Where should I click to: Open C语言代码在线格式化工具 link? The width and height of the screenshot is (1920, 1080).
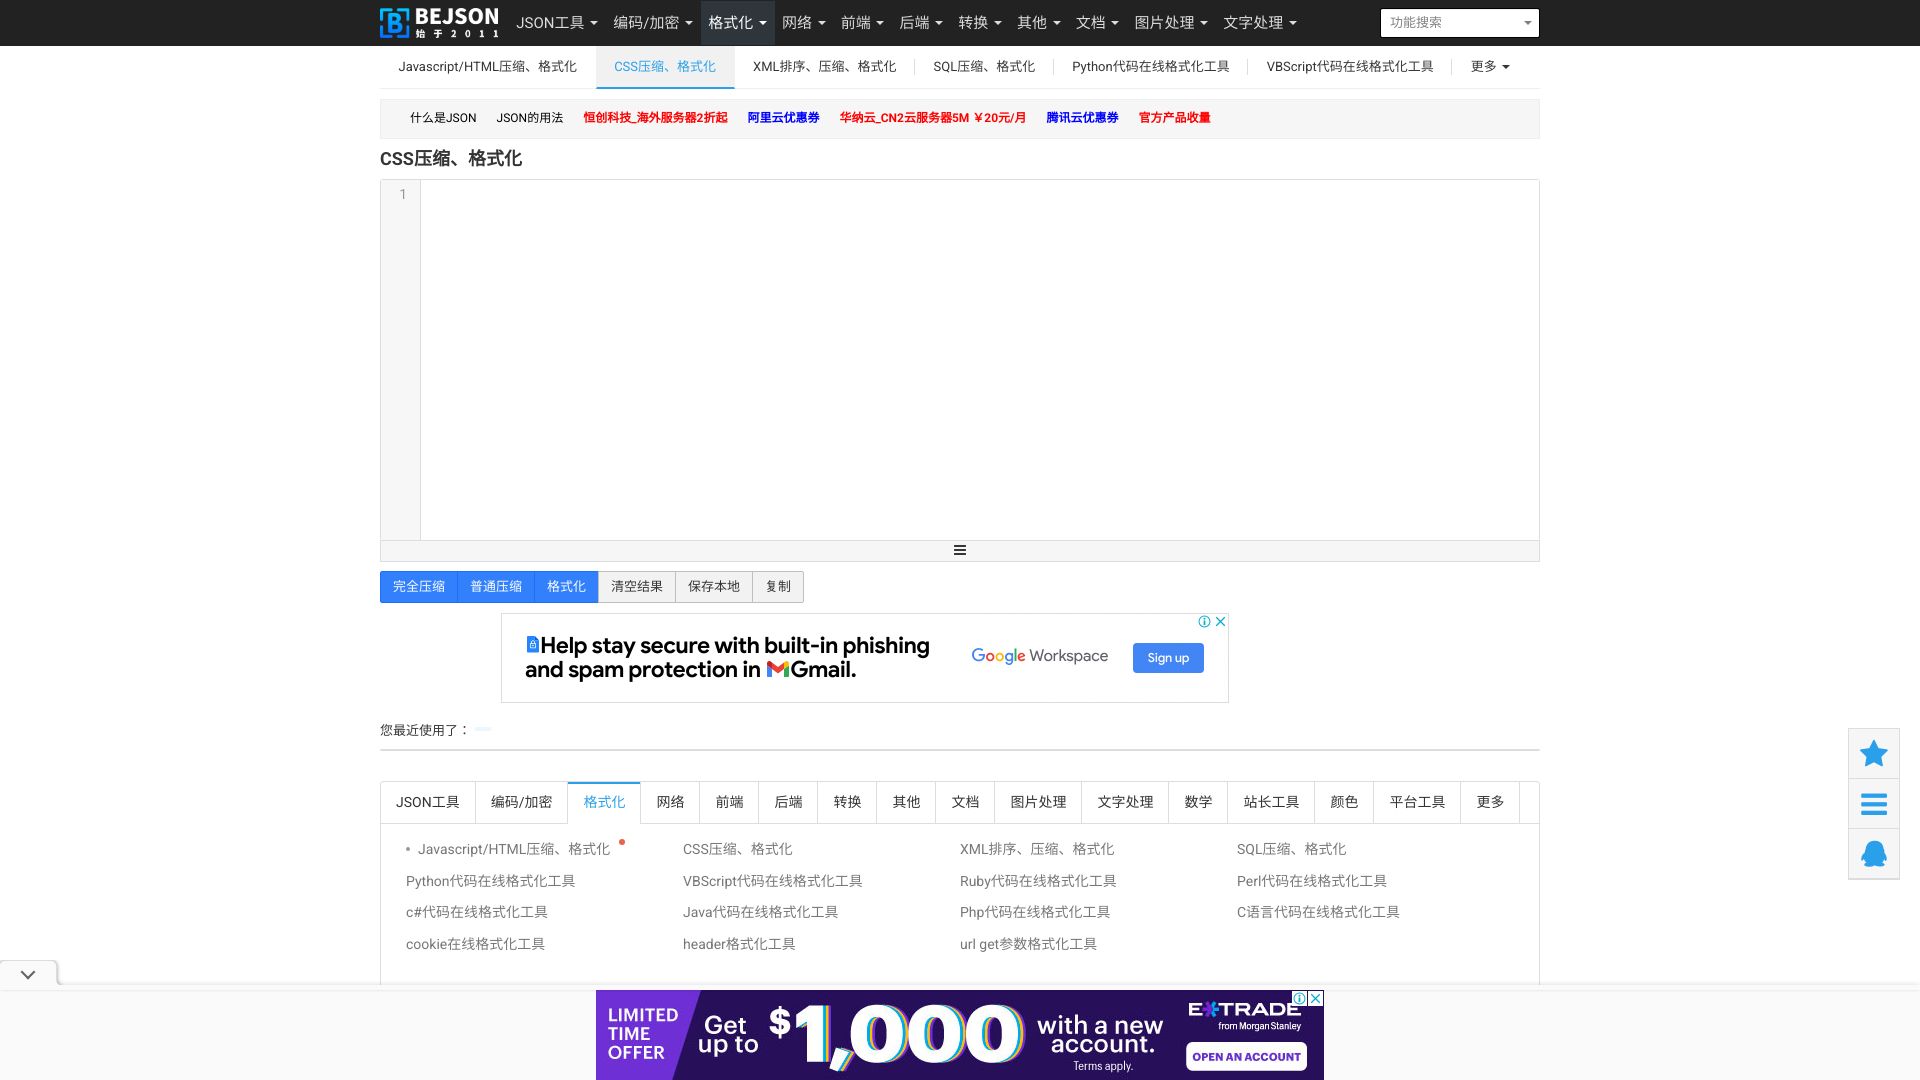pyautogui.click(x=1318, y=912)
